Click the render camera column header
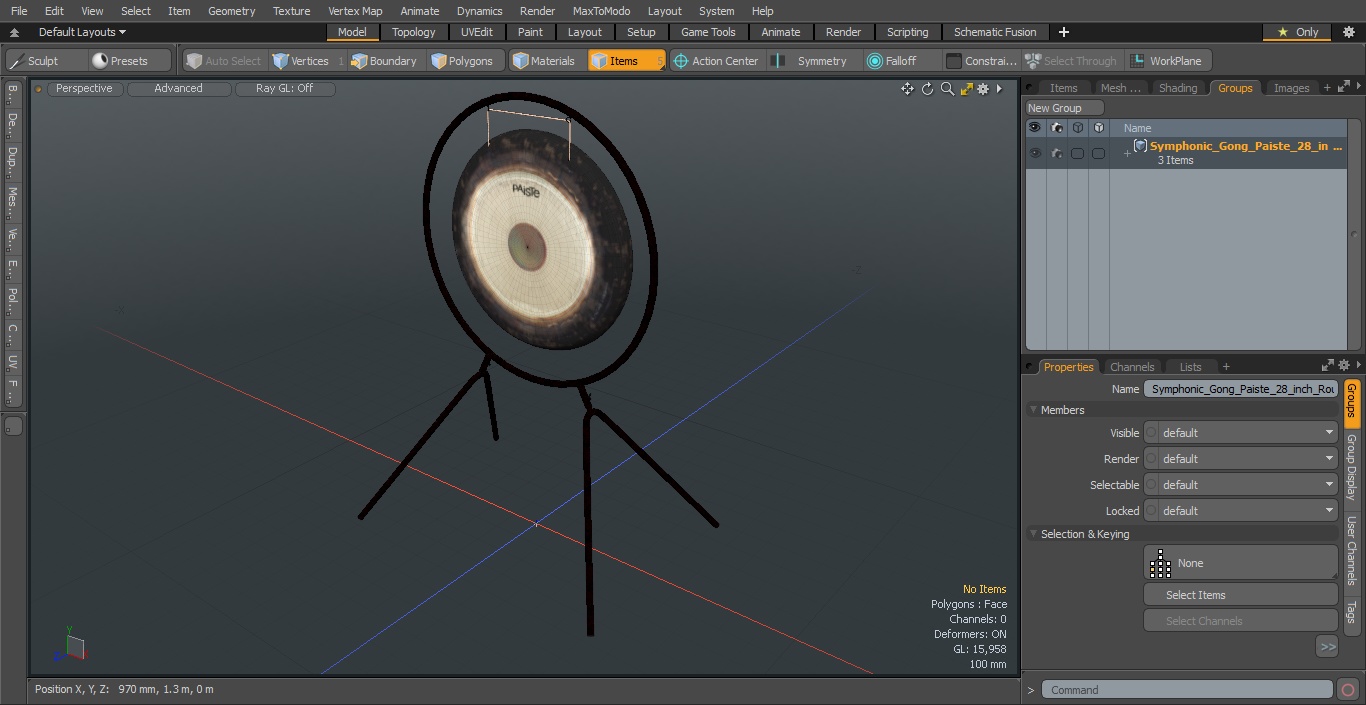Viewport: 1366px width, 705px height. pyautogui.click(x=1056, y=128)
